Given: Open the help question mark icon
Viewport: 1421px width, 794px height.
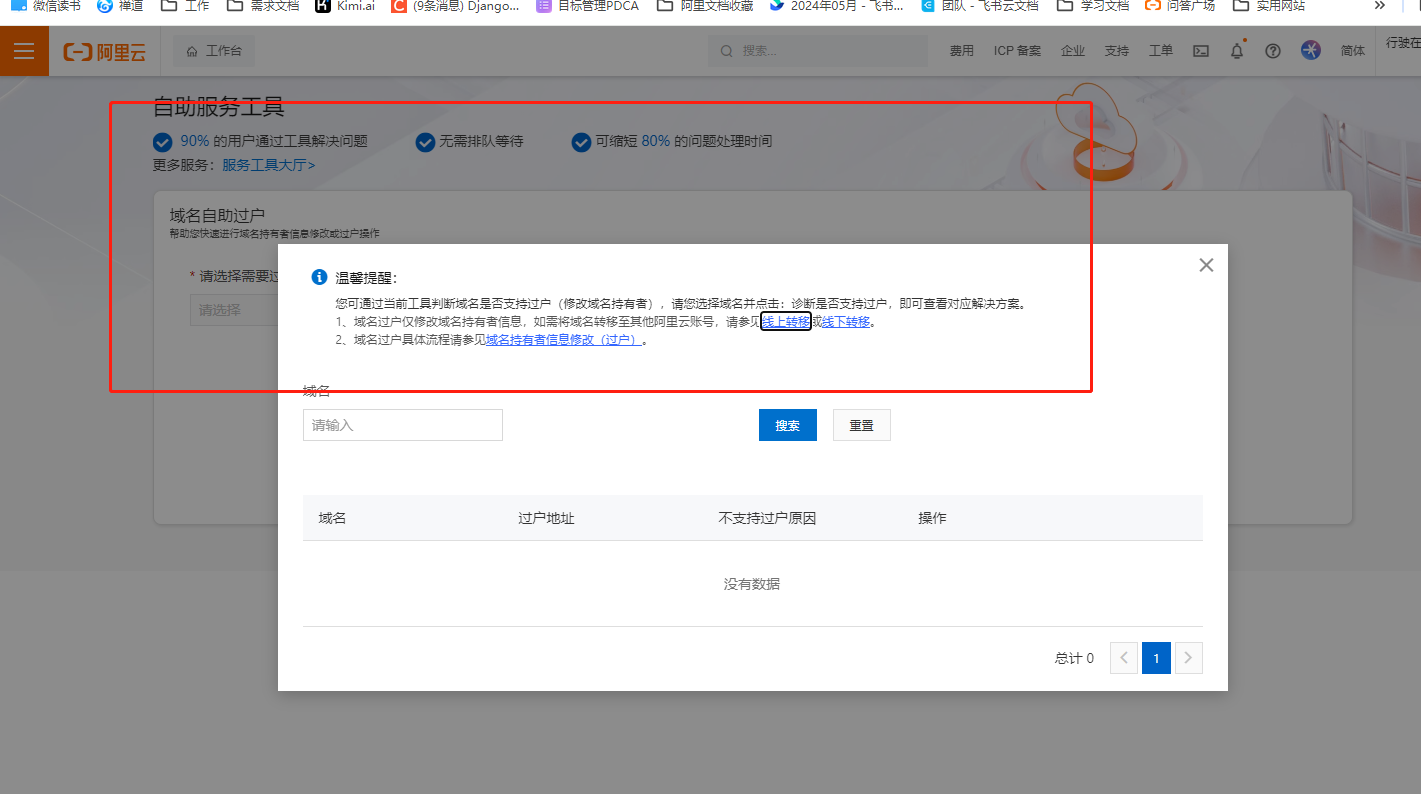Looking at the screenshot, I should 1273,51.
